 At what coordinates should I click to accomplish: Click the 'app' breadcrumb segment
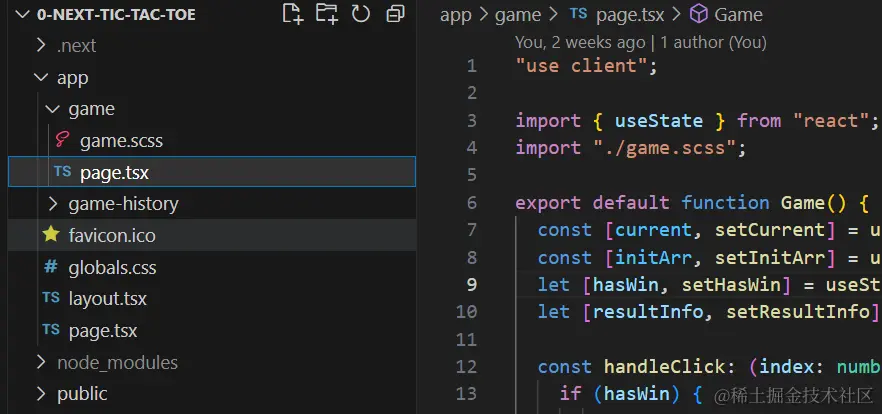coord(456,15)
